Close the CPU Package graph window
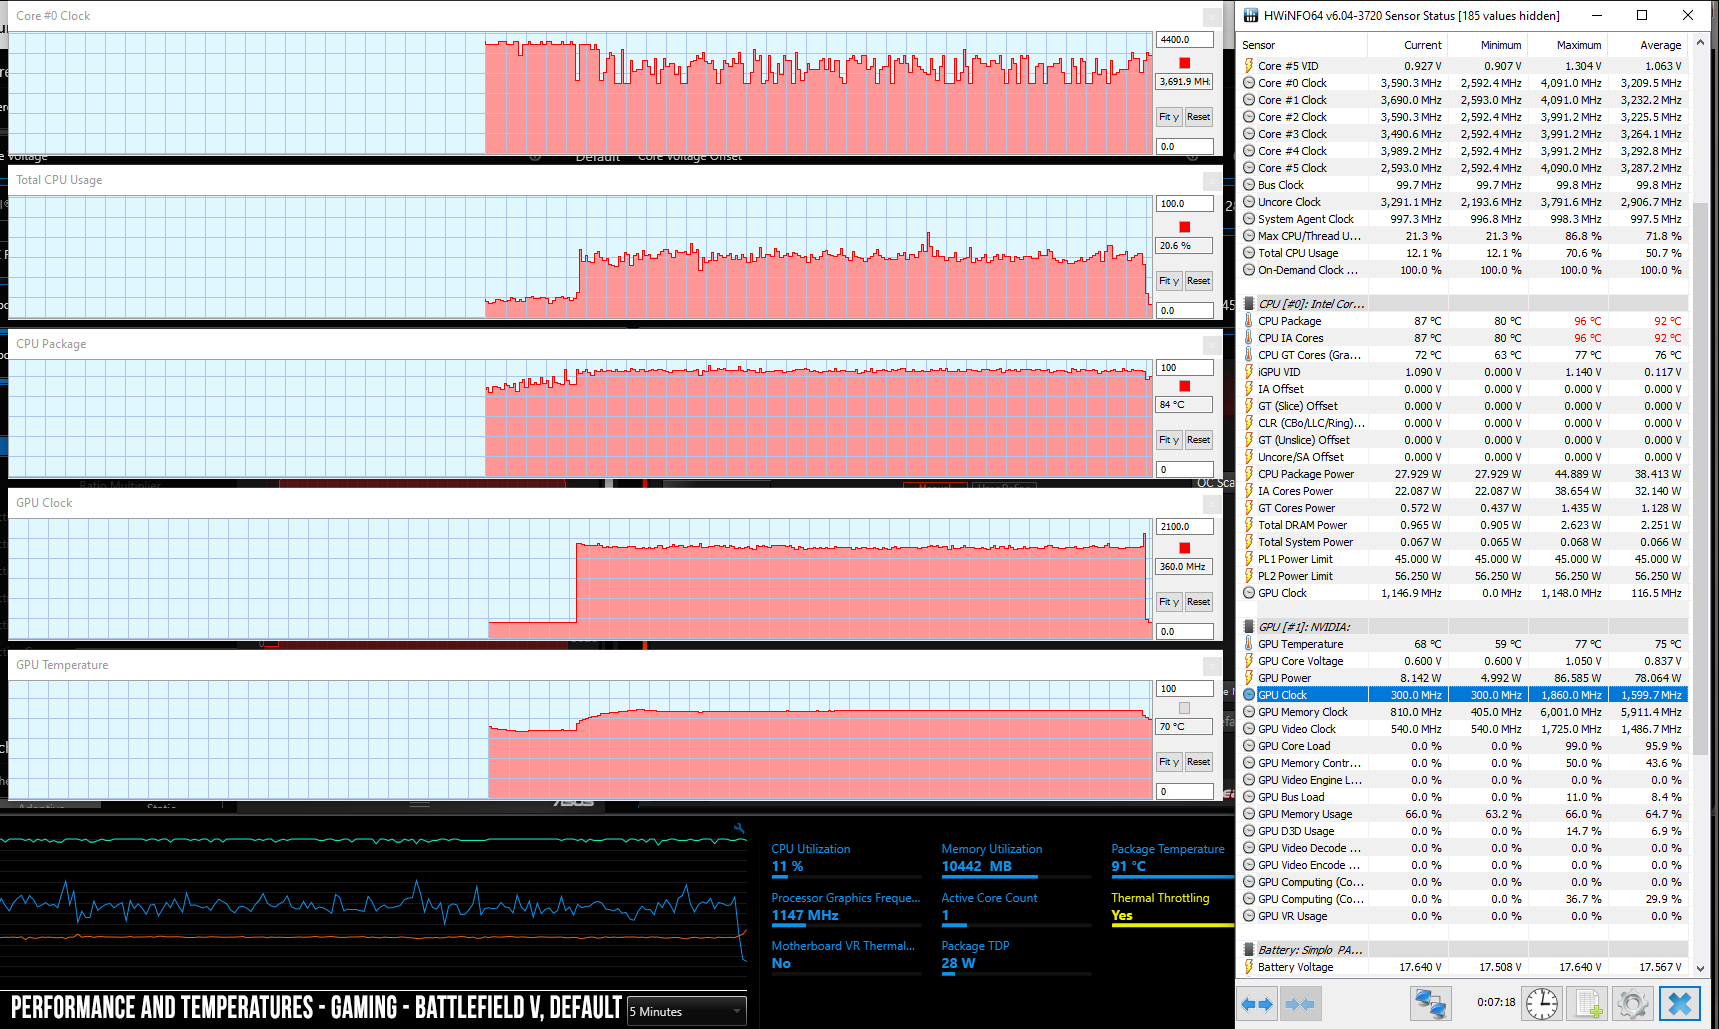This screenshot has height=1029, width=1719. 1212,344
